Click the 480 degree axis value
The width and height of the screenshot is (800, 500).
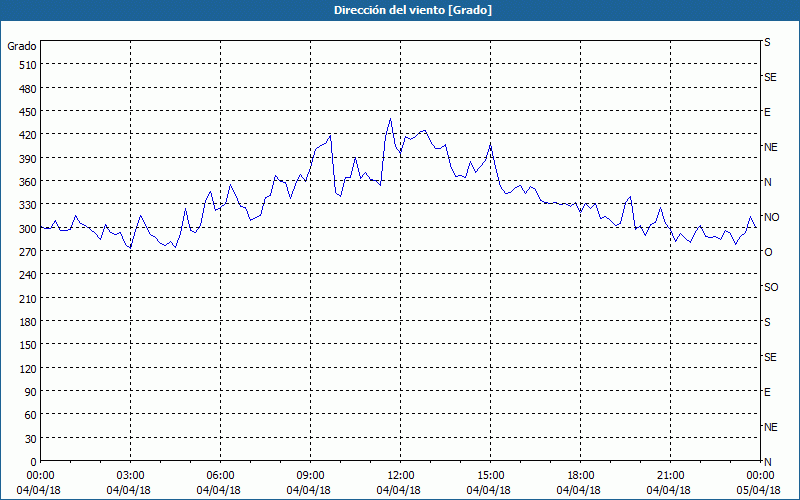pyautogui.click(x=28, y=89)
